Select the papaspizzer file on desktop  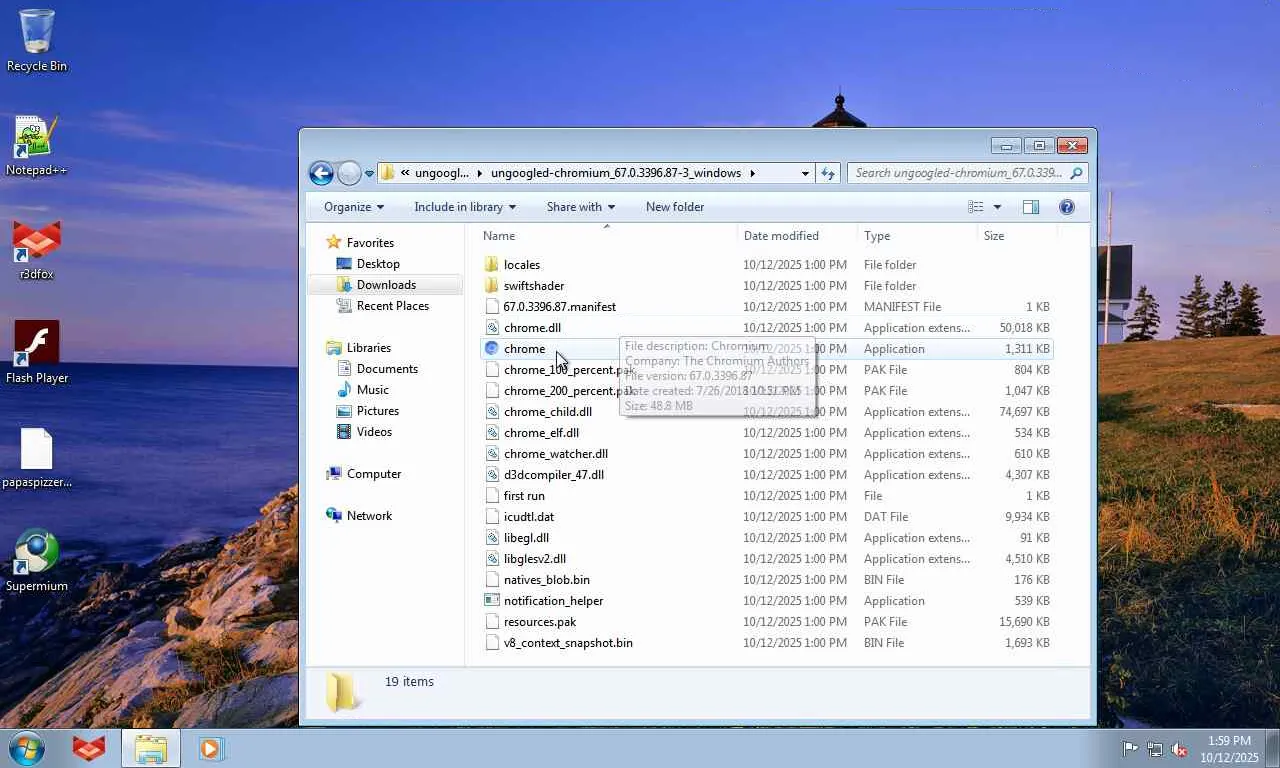37,458
